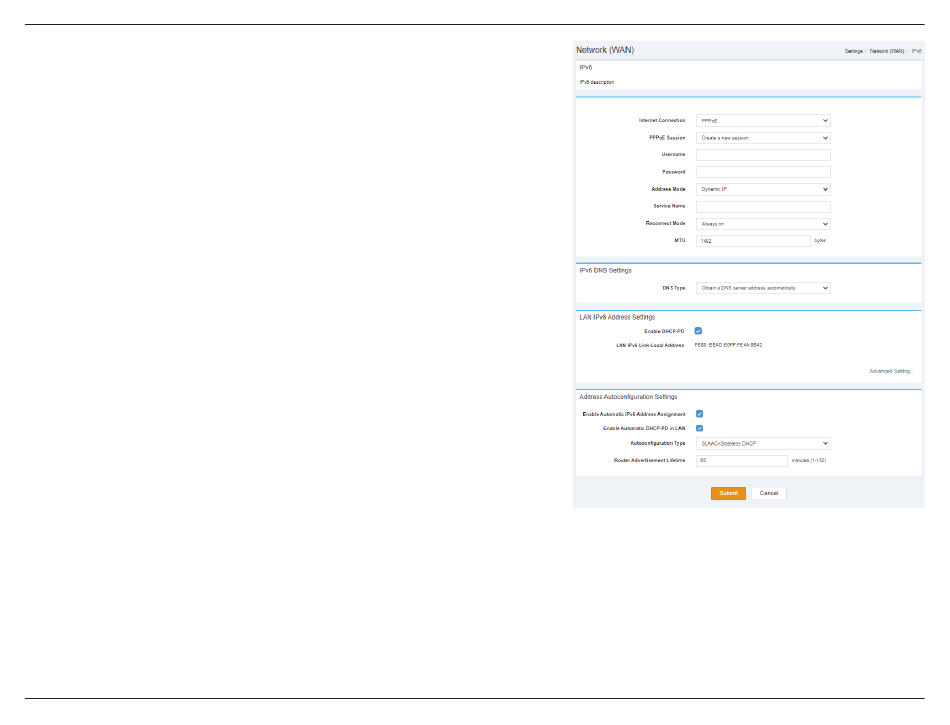Expand the Reconnect Mode dropdown
Viewport: 950px width, 725px height.
[763, 224]
